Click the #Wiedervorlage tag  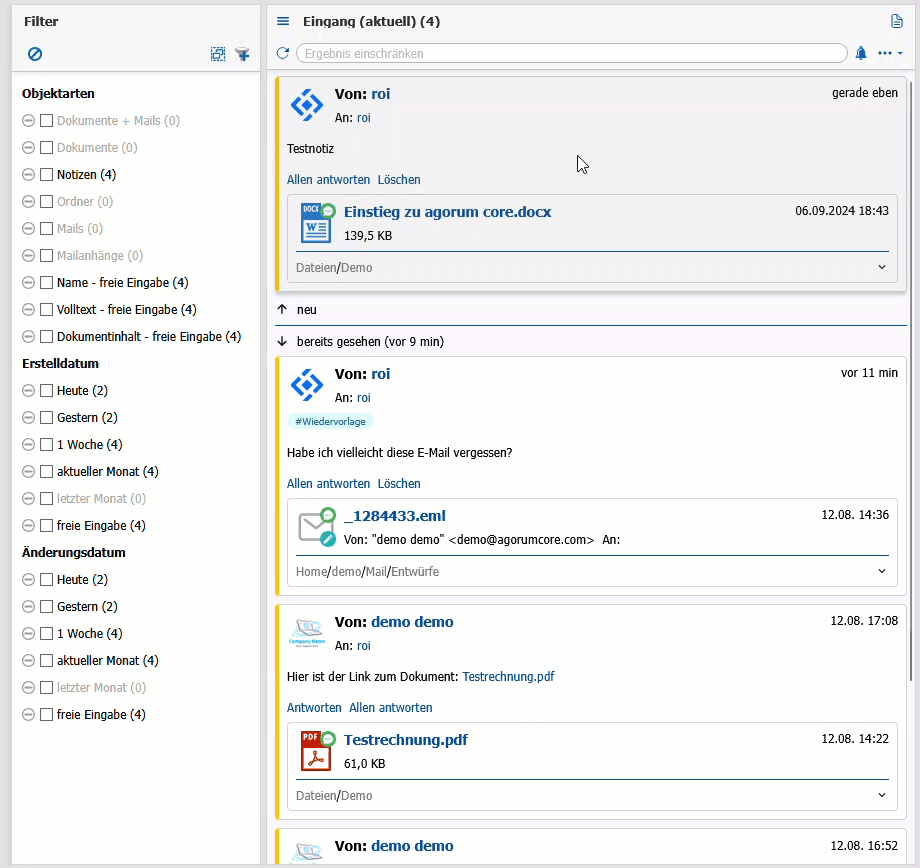pyautogui.click(x=330, y=421)
